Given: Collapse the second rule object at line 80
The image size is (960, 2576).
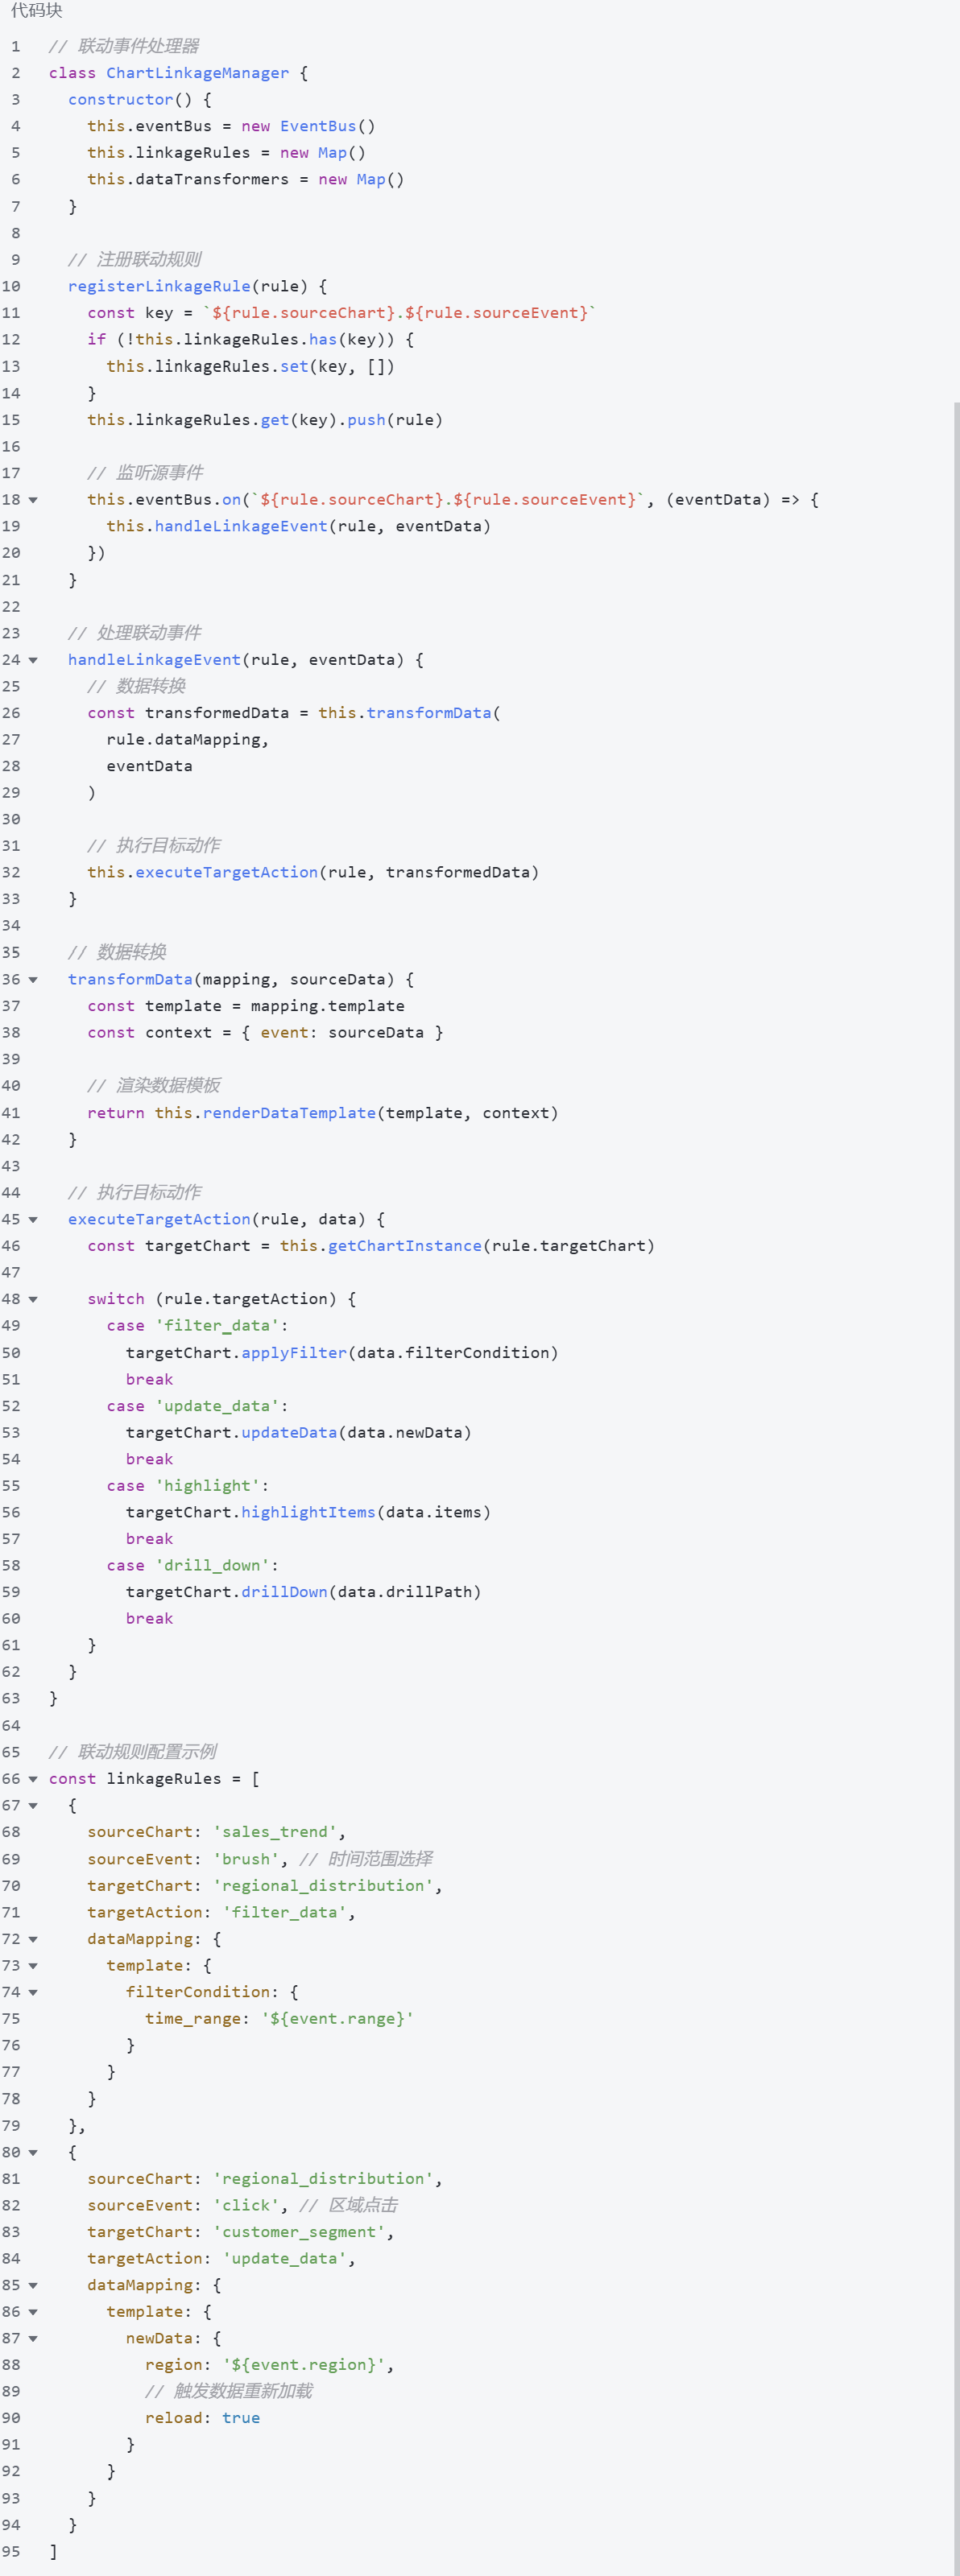Looking at the screenshot, I should point(33,2152).
